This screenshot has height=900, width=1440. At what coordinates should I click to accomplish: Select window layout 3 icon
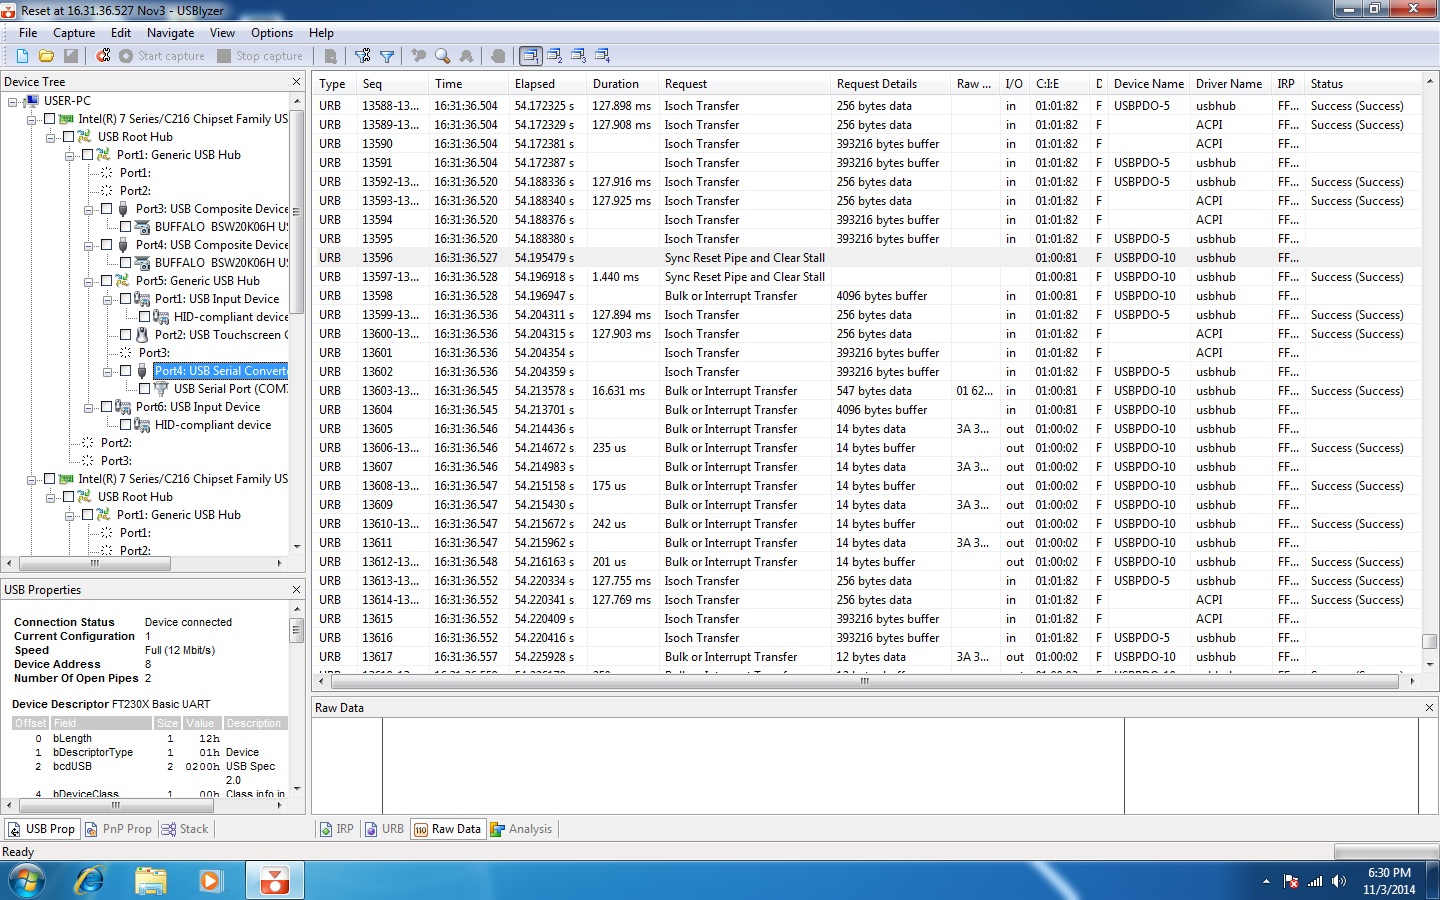click(x=579, y=56)
